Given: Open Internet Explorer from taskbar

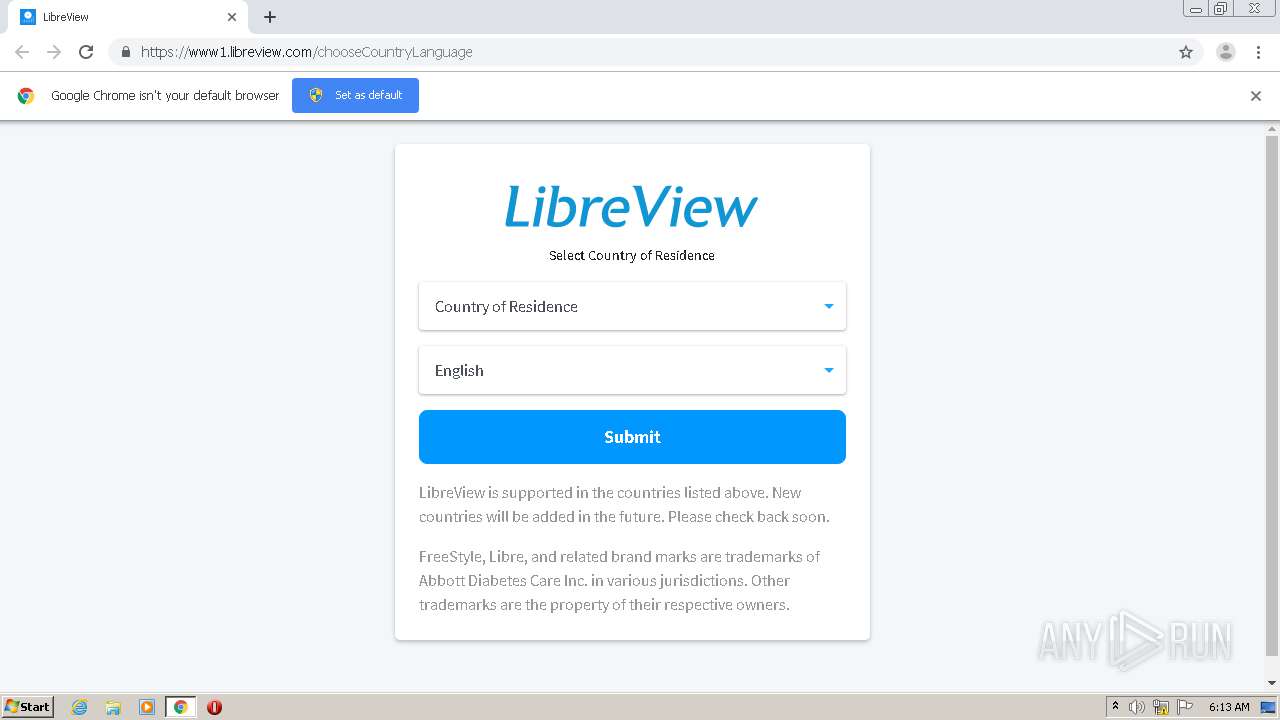Looking at the screenshot, I should [80, 707].
